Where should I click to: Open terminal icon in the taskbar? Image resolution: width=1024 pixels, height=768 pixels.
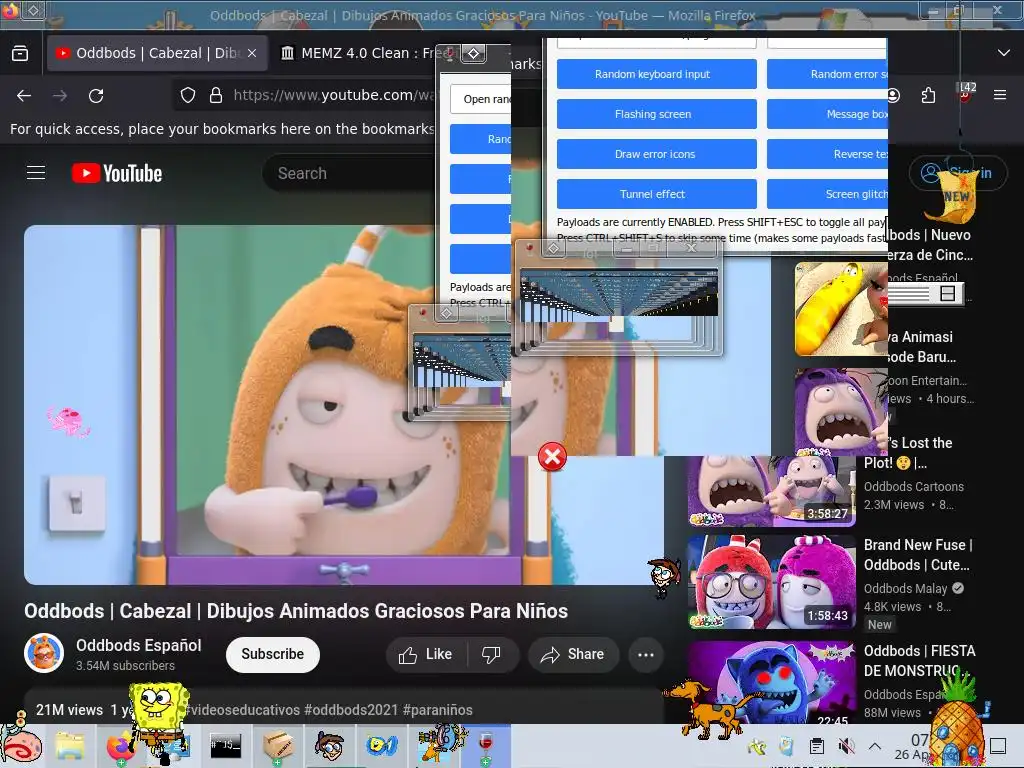225,745
